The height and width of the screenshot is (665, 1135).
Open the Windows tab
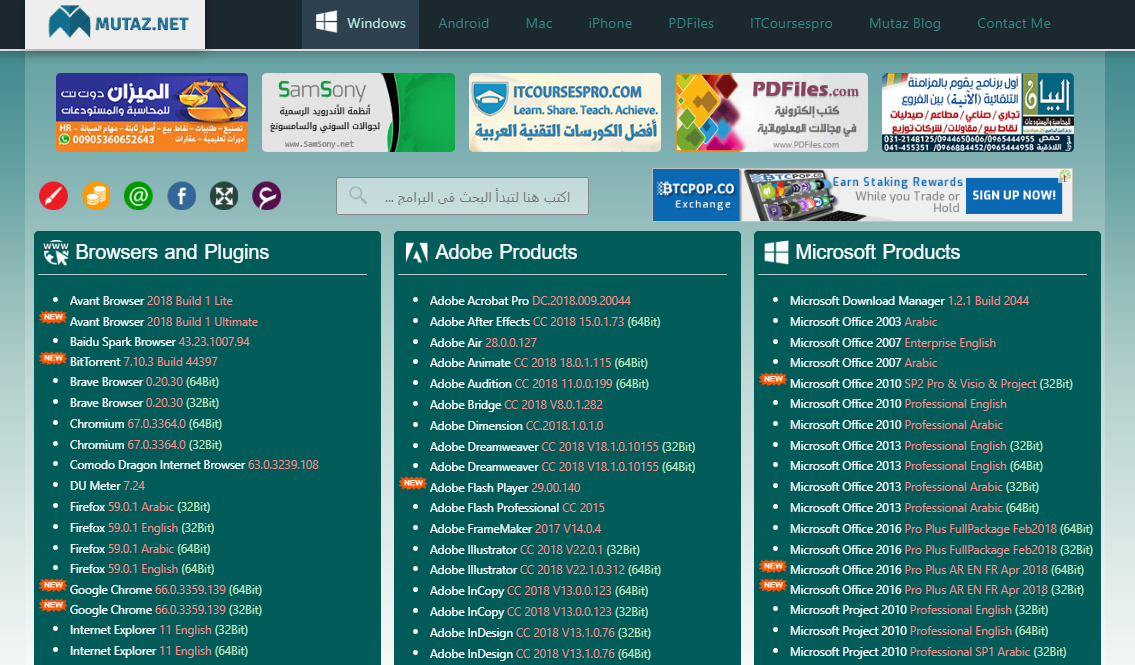point(360,23)
